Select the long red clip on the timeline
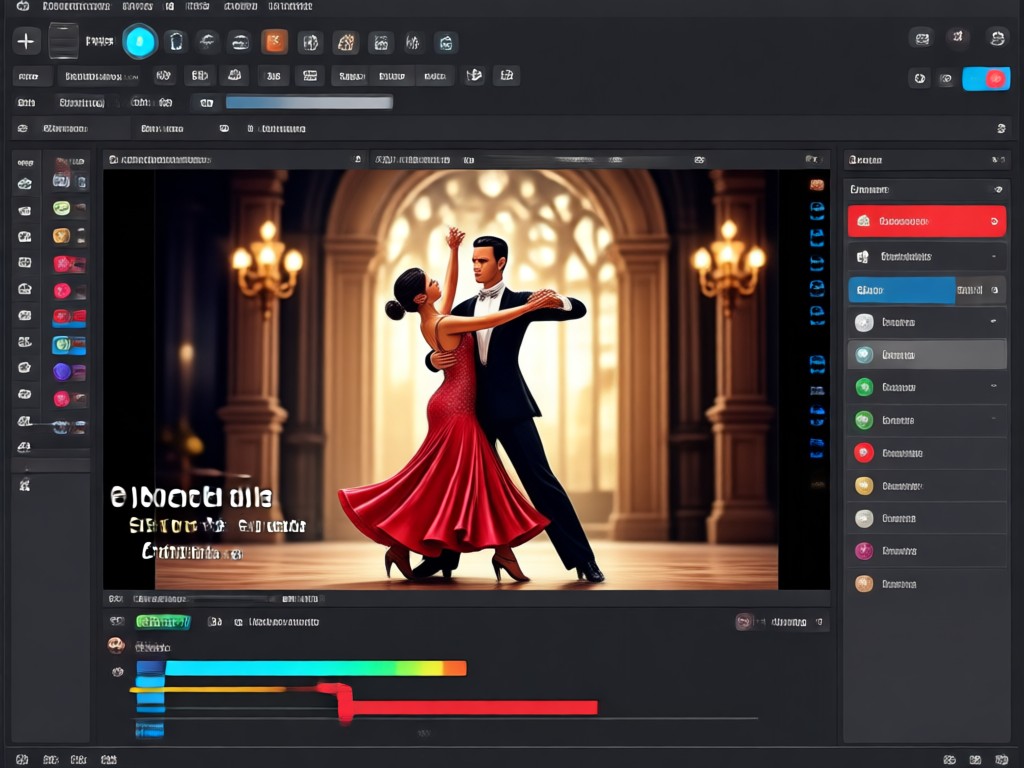The width and height of the screenshot is (1024, 768). [x=475, y=708]
